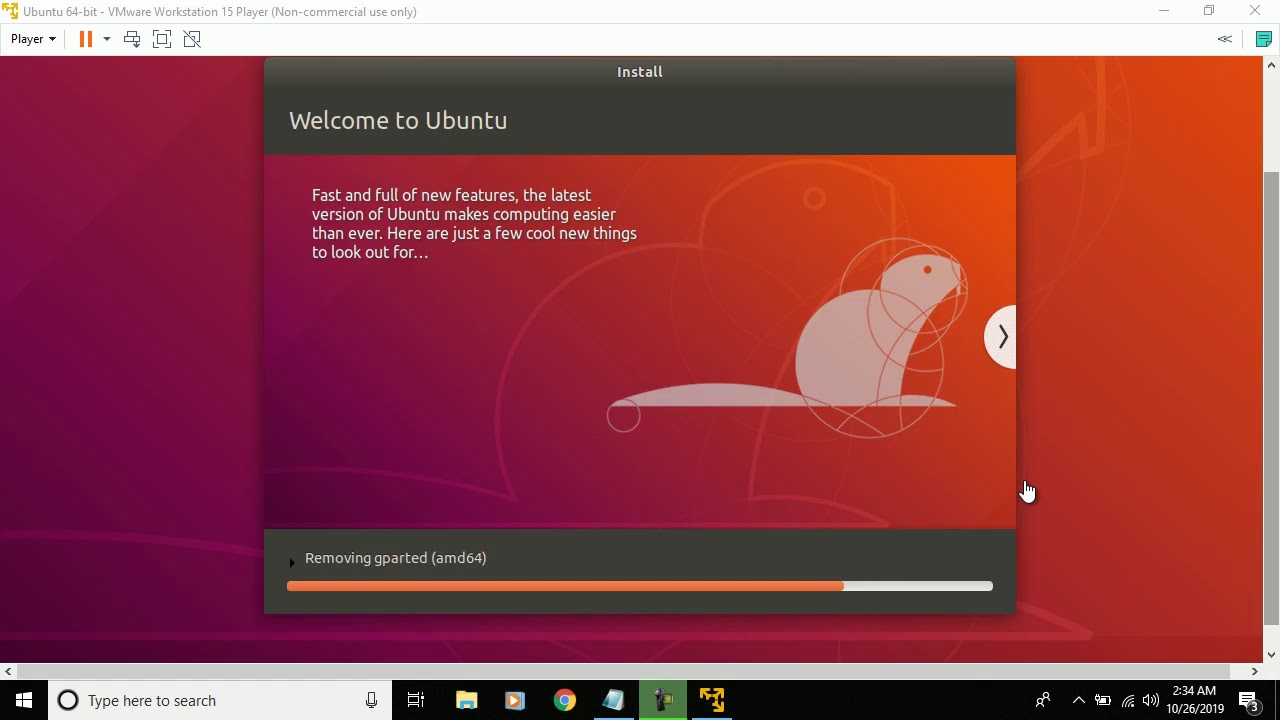
Task: Open the VMware green message log icon
Action: pyautogui.click(x=1263, y=39)
